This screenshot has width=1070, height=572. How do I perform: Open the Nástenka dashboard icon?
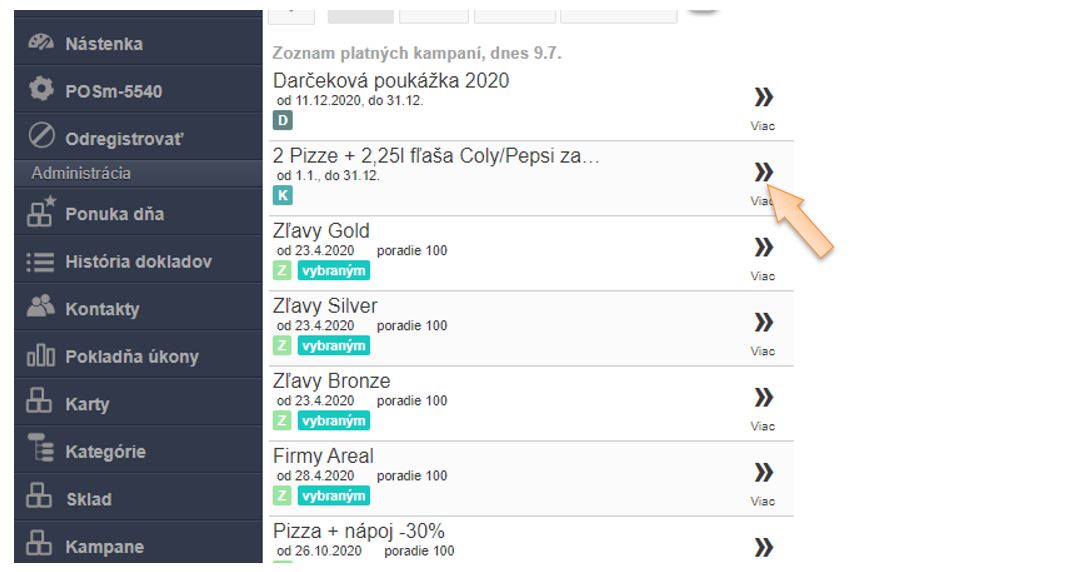pyautogui.click(x=41, y=43)
